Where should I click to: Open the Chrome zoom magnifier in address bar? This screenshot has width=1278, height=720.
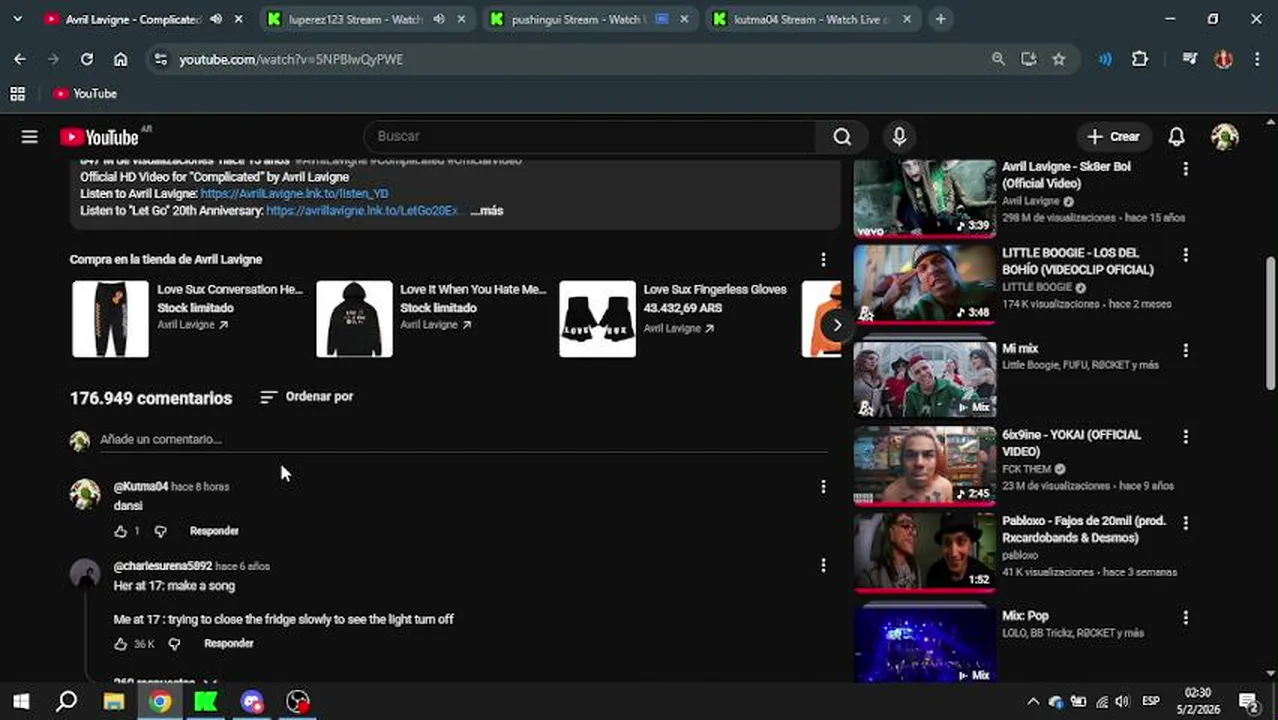pyautogui.click(x=998, y=59)
